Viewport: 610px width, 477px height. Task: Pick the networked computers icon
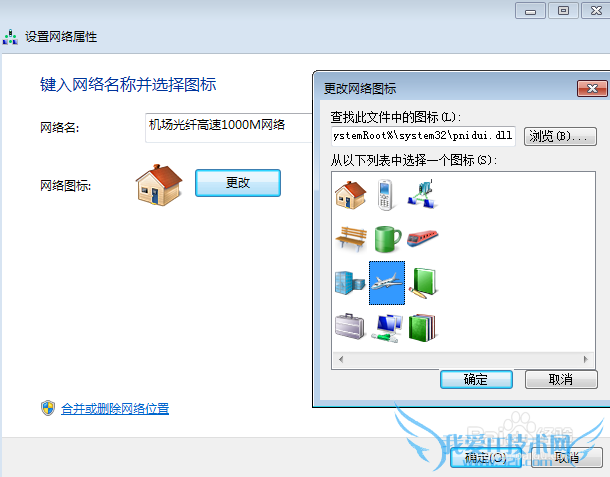pyautogui.click(x=387, y=328)
